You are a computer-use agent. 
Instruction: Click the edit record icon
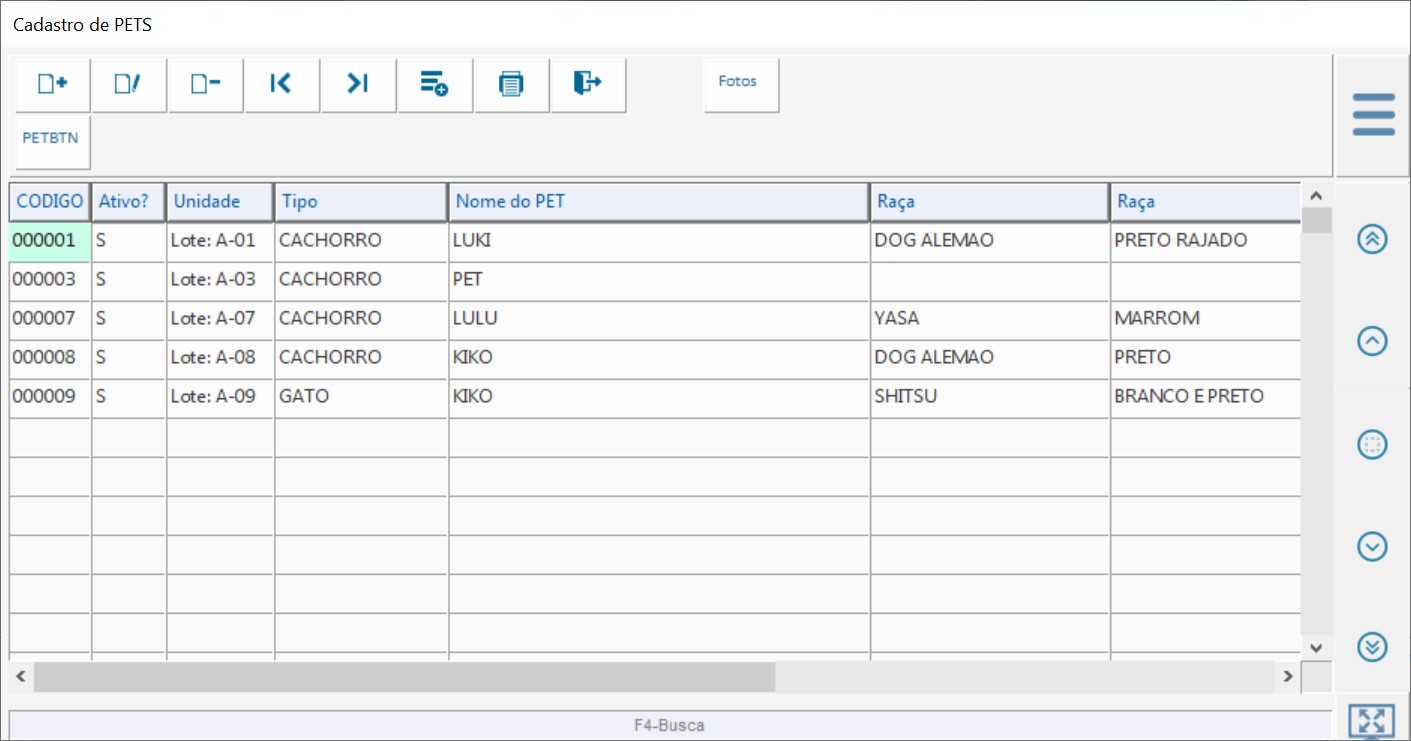(129, 85)
